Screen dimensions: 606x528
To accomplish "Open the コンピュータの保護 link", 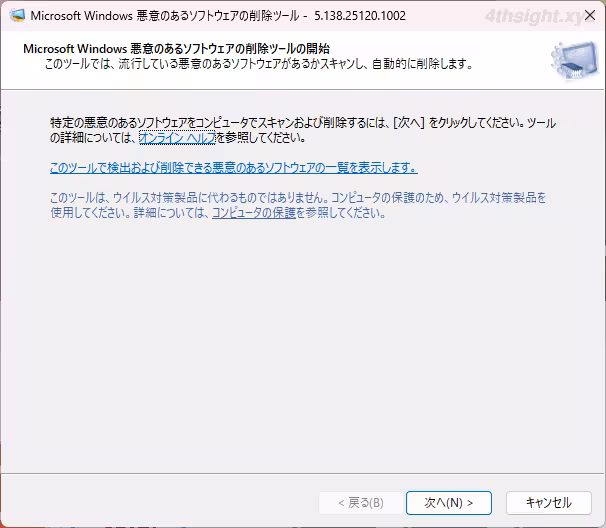I will 254,213.
